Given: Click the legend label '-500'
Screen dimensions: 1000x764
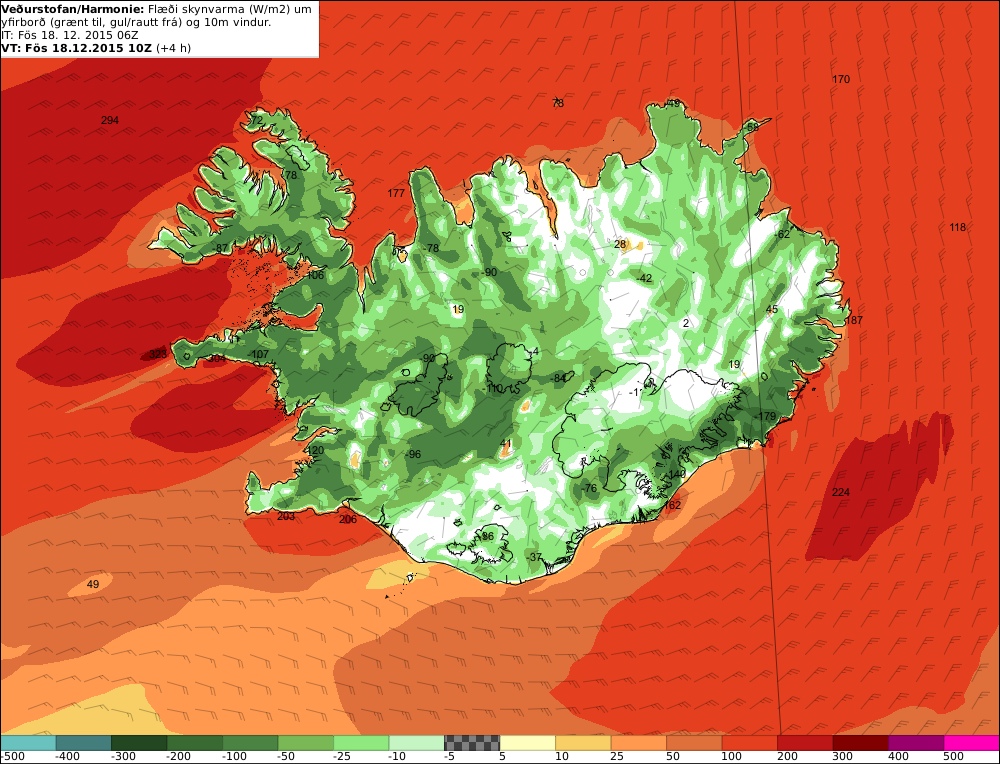Looking at the screenshot, I should [x=12, y=757].
